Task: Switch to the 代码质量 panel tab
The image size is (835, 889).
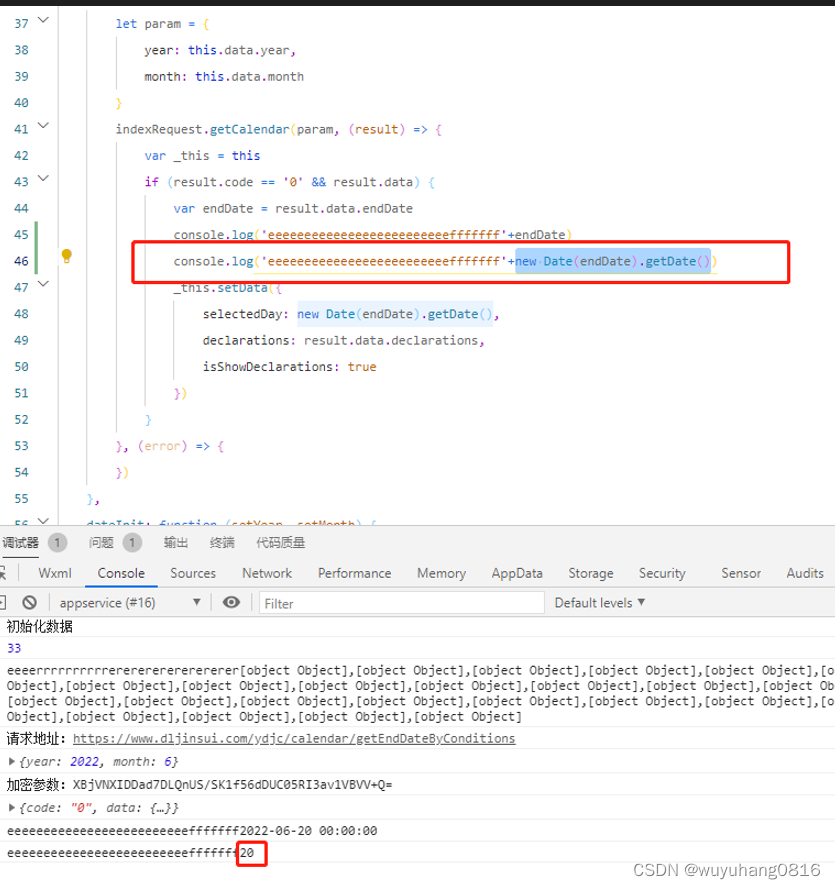Action: pyautogui.click(x=281, y=543)
